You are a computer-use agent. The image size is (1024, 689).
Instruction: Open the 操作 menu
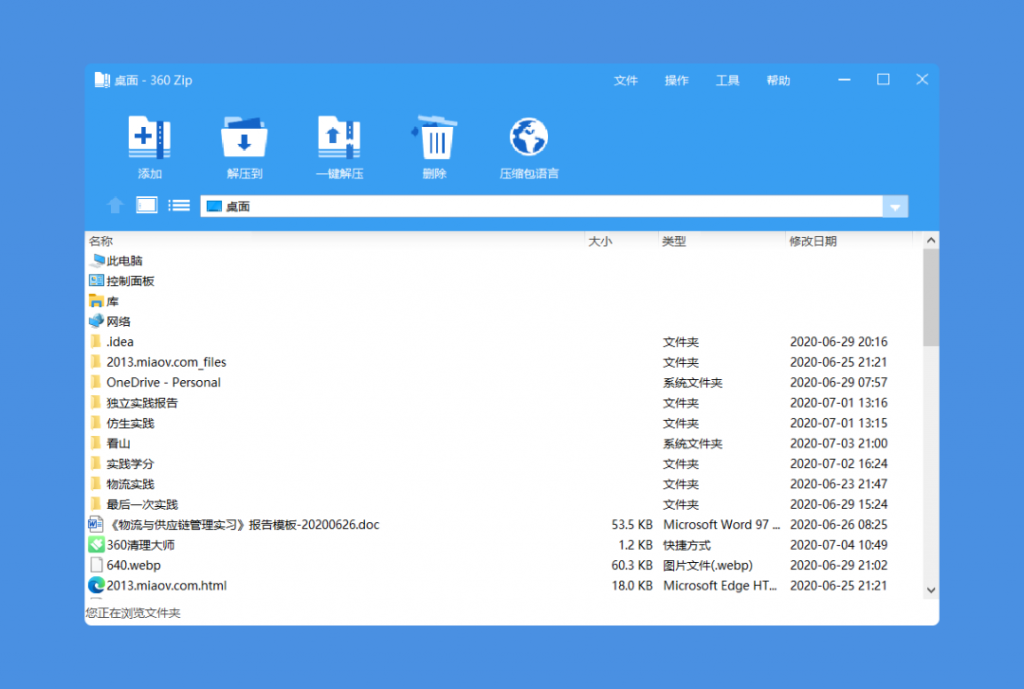tap(677, 80)
